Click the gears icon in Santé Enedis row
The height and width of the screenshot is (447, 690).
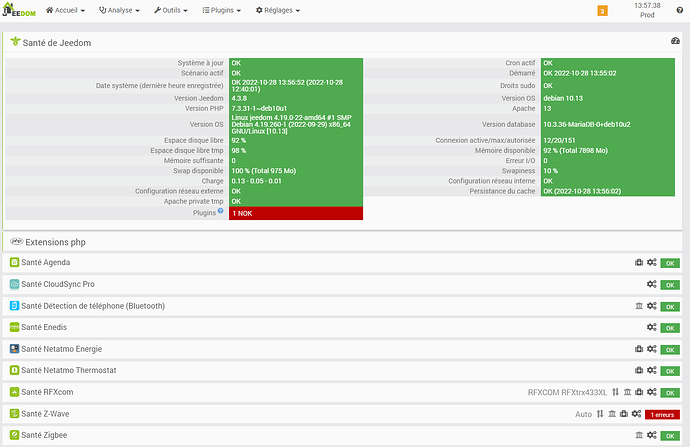652,327
